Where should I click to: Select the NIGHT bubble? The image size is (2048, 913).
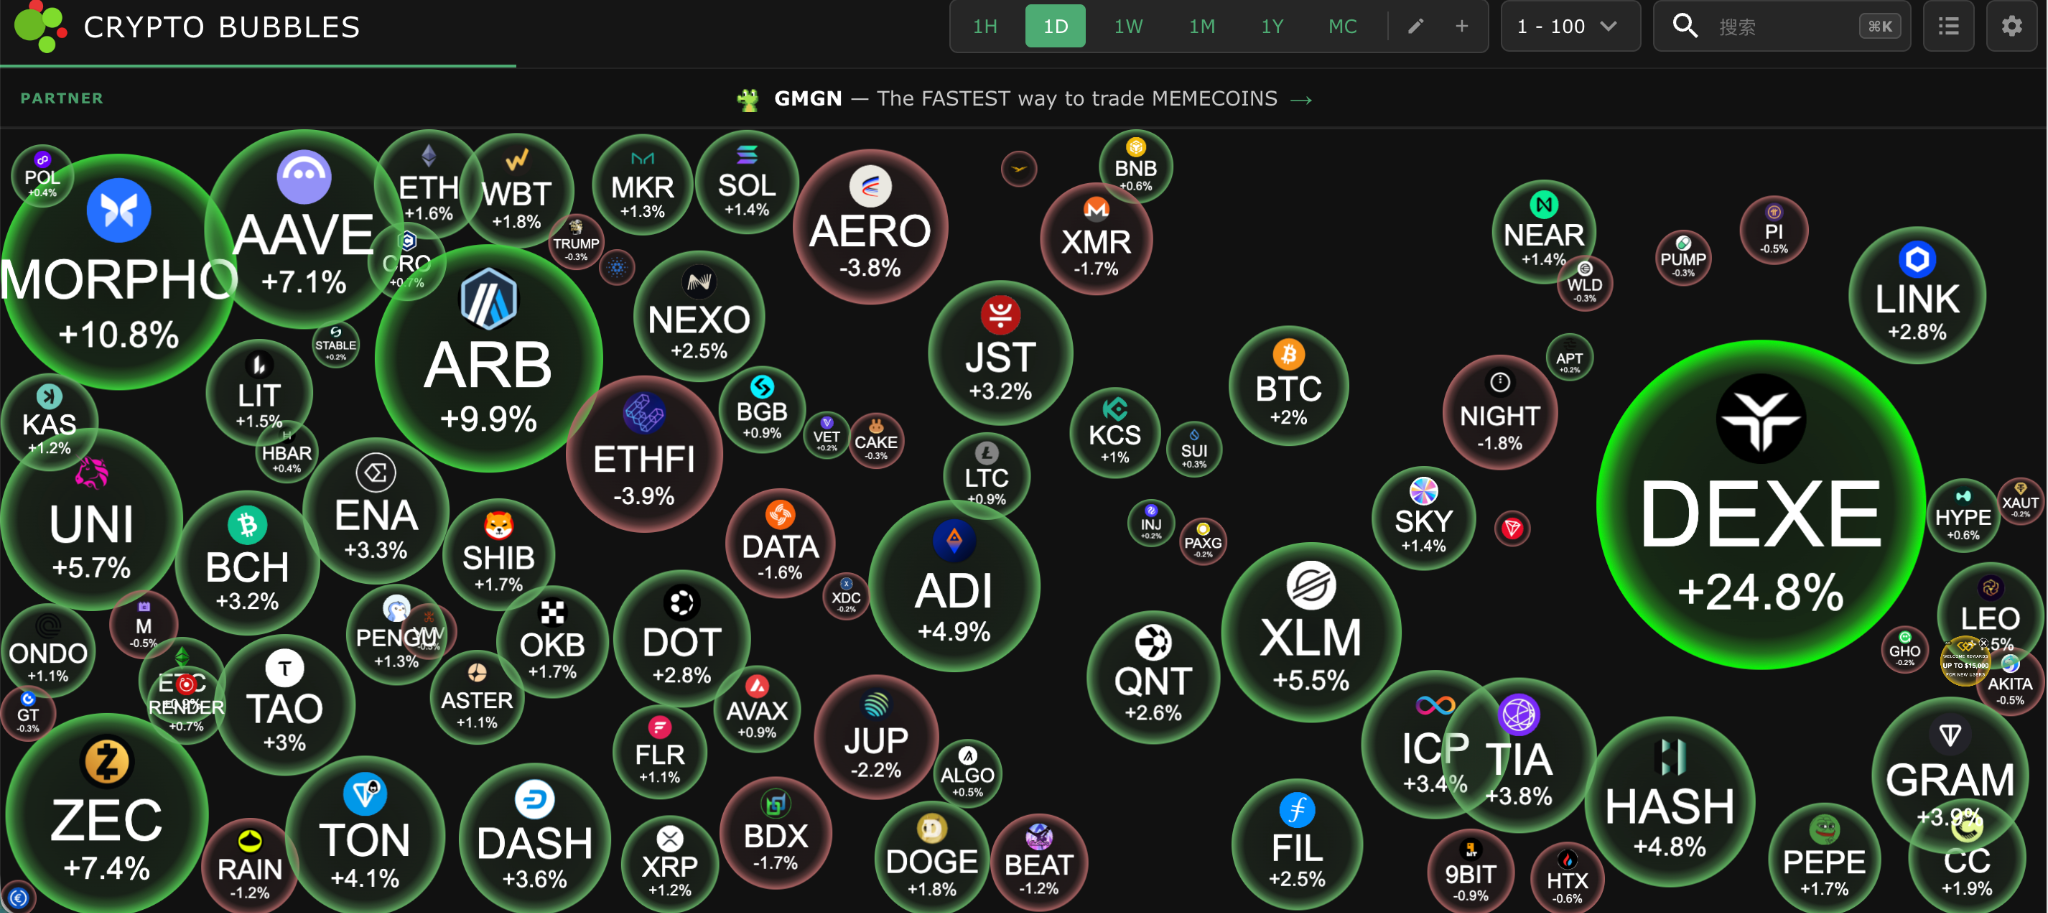click(x=1500, y=412)
